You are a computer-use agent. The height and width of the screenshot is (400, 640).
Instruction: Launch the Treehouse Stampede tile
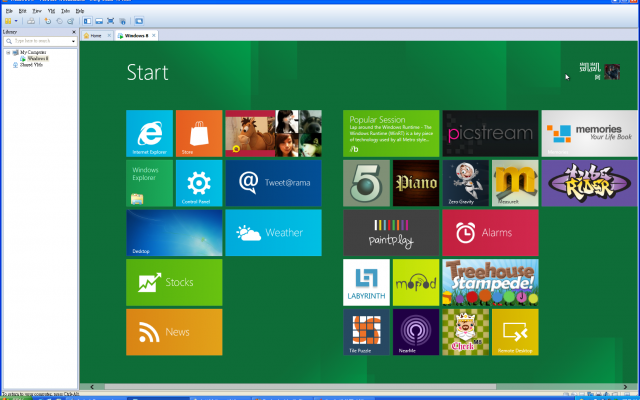(490, 282)
